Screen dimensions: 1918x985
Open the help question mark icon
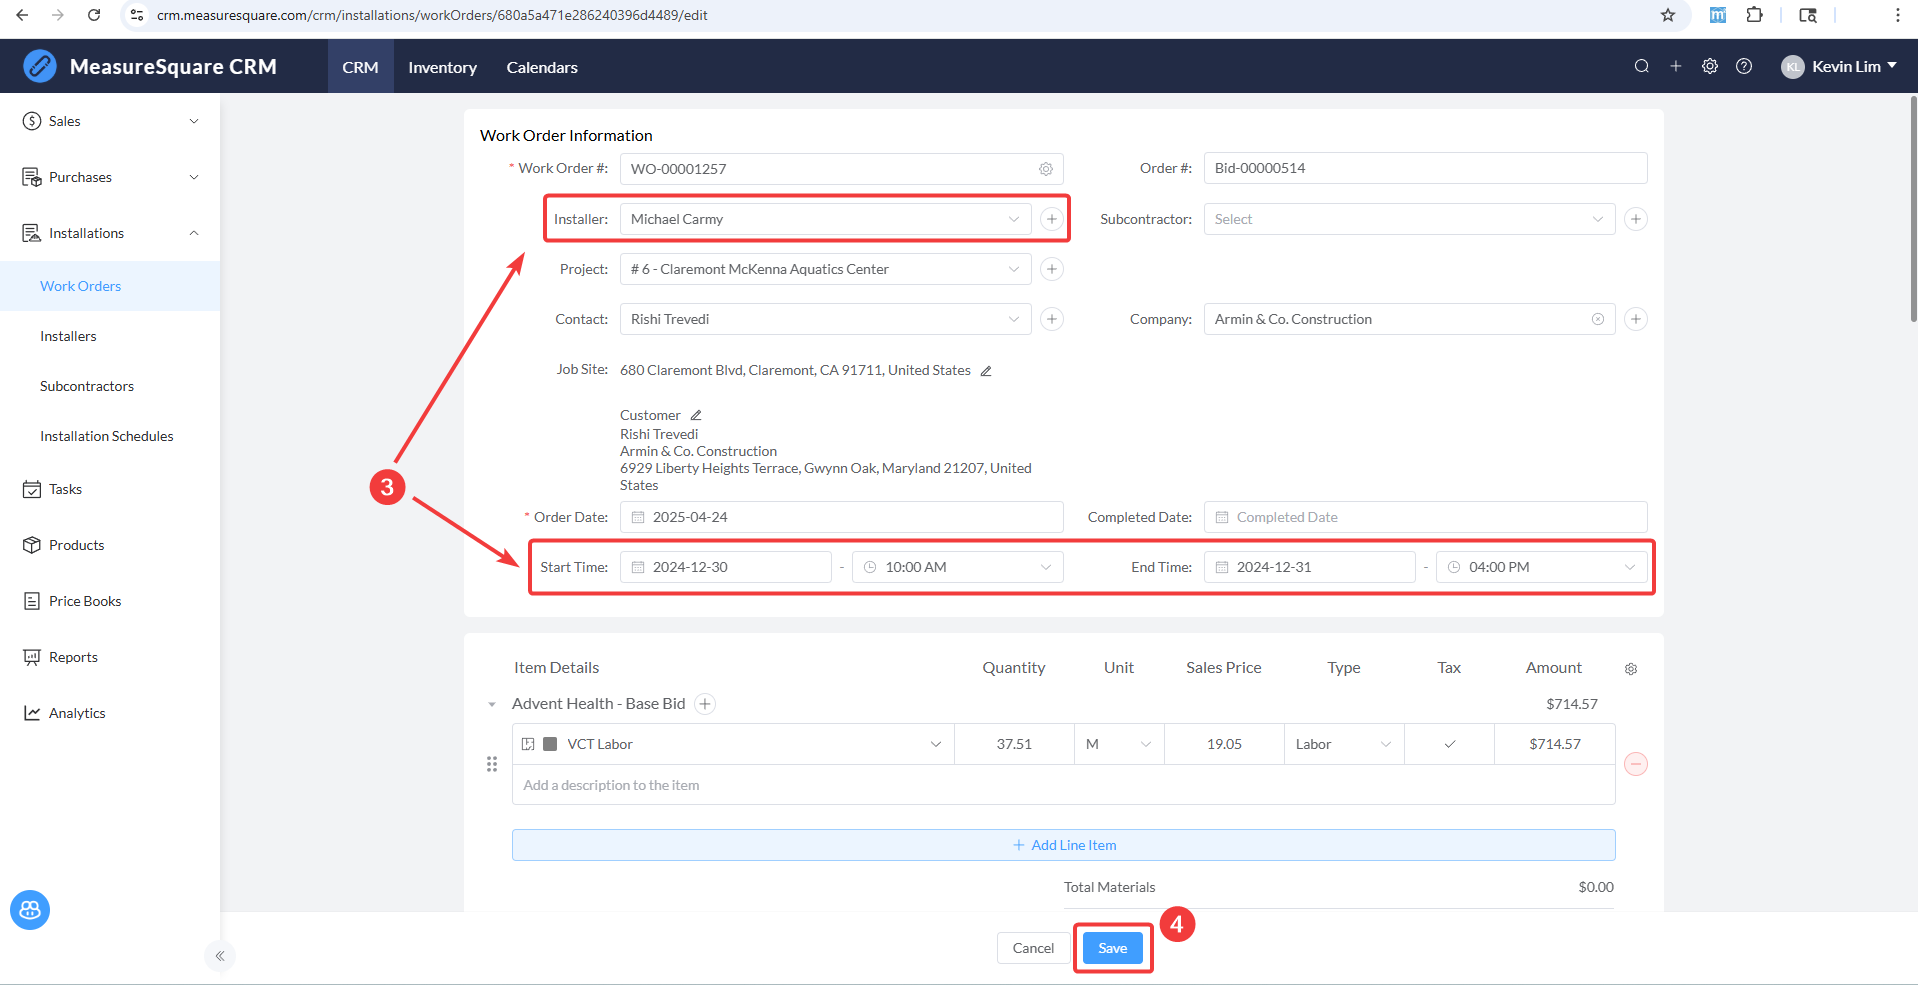coord(1744,66)
